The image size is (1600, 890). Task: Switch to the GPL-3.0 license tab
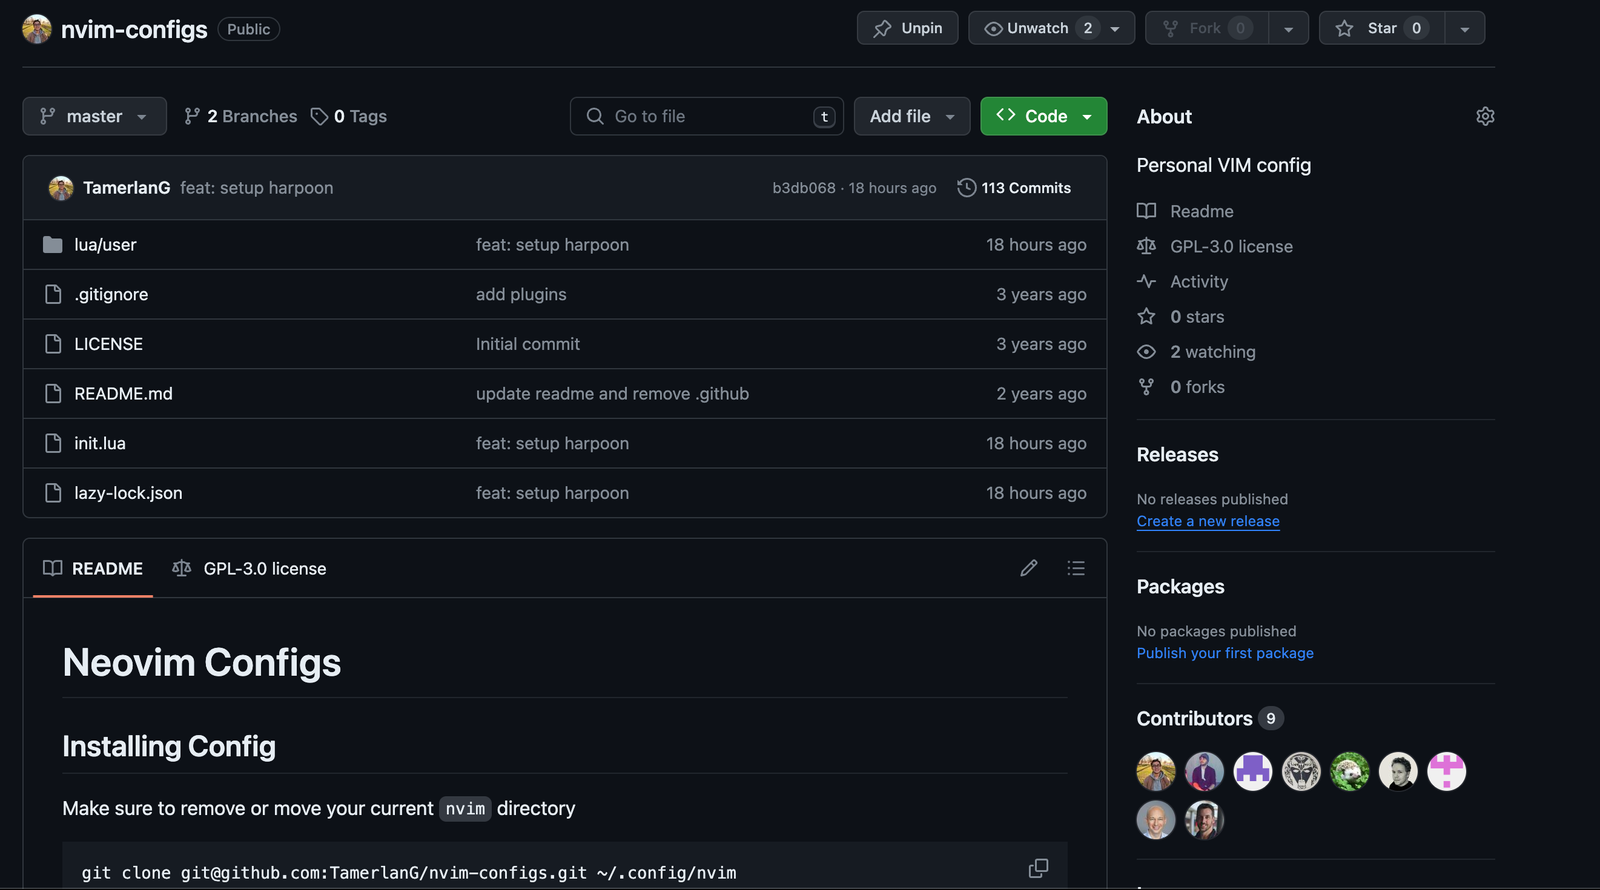coord(250,569)
